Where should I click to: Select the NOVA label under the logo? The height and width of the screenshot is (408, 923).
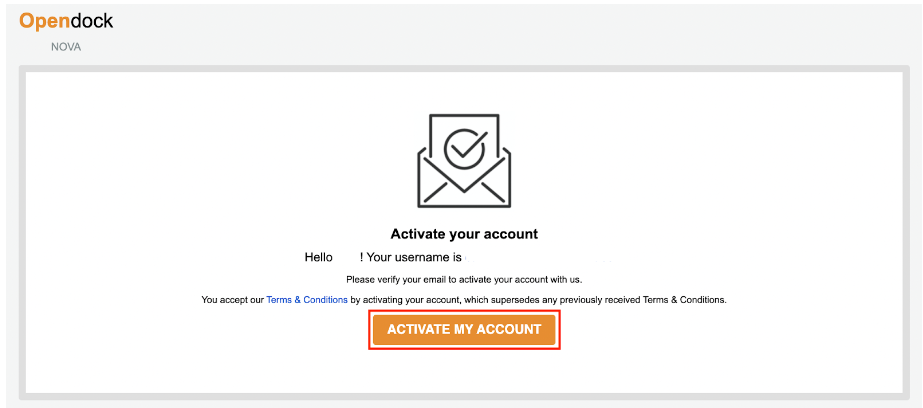[x=66, y=47]
